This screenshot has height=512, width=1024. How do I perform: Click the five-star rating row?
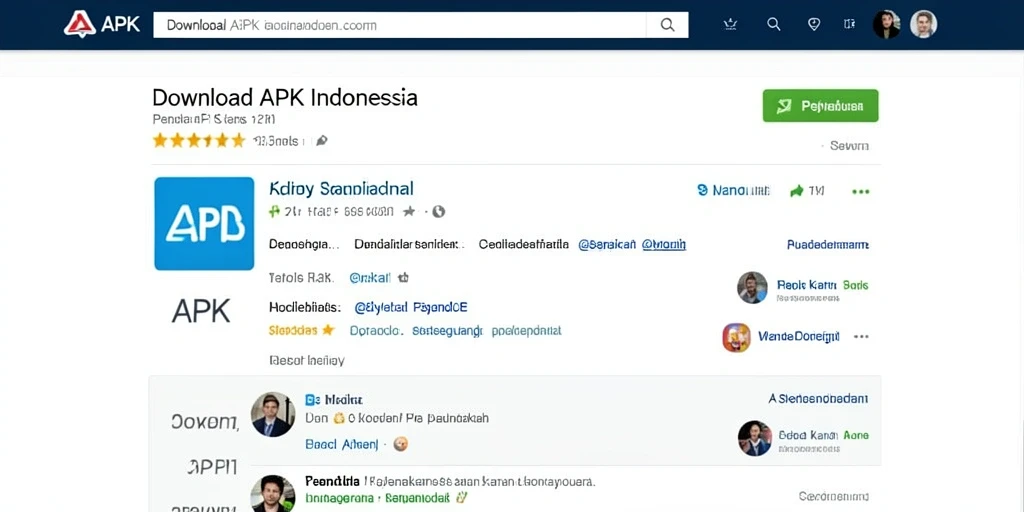199,140
